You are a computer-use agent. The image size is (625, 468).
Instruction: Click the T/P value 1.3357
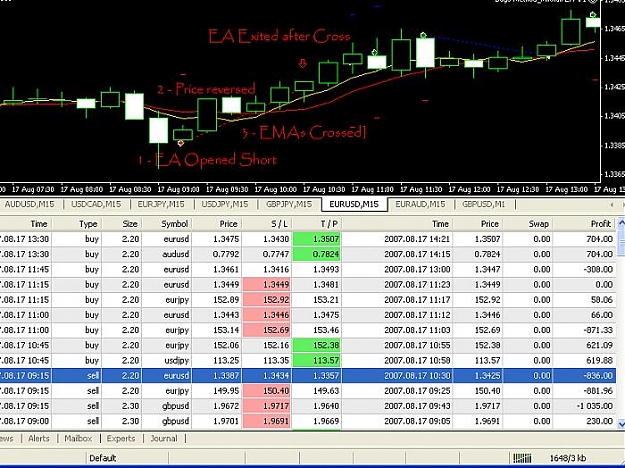pos(326,376)
